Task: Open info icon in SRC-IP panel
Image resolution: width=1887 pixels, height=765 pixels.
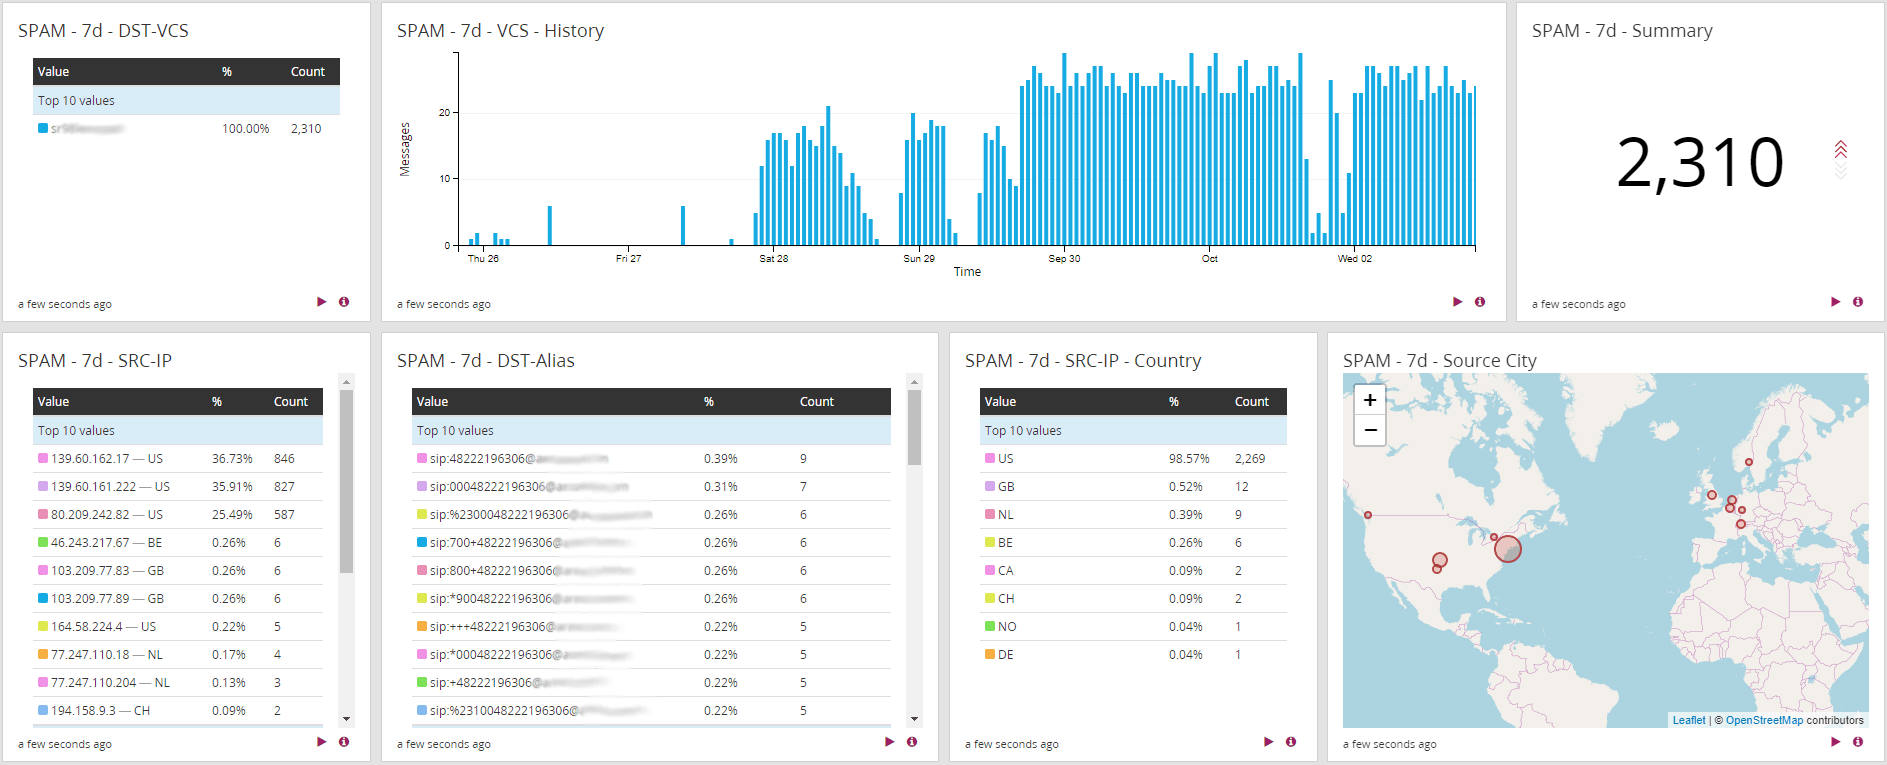Action: point(344,742)
